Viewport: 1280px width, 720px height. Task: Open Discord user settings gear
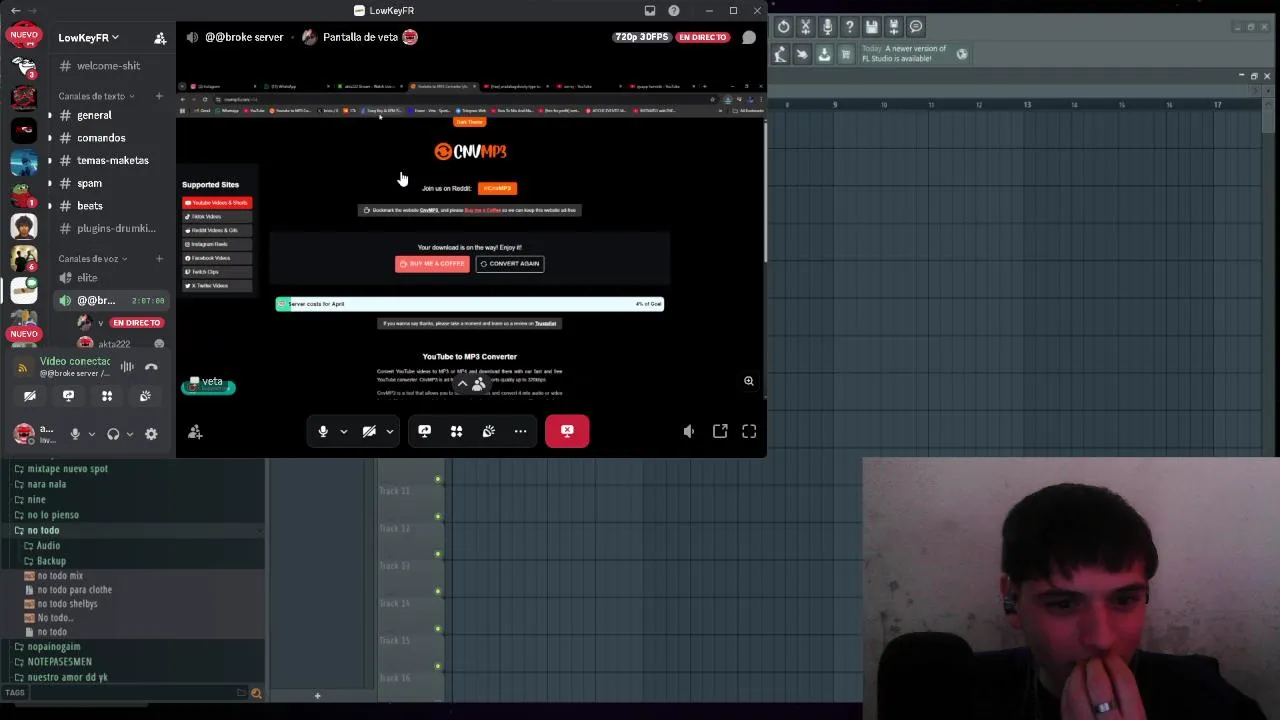pos(151,434)
